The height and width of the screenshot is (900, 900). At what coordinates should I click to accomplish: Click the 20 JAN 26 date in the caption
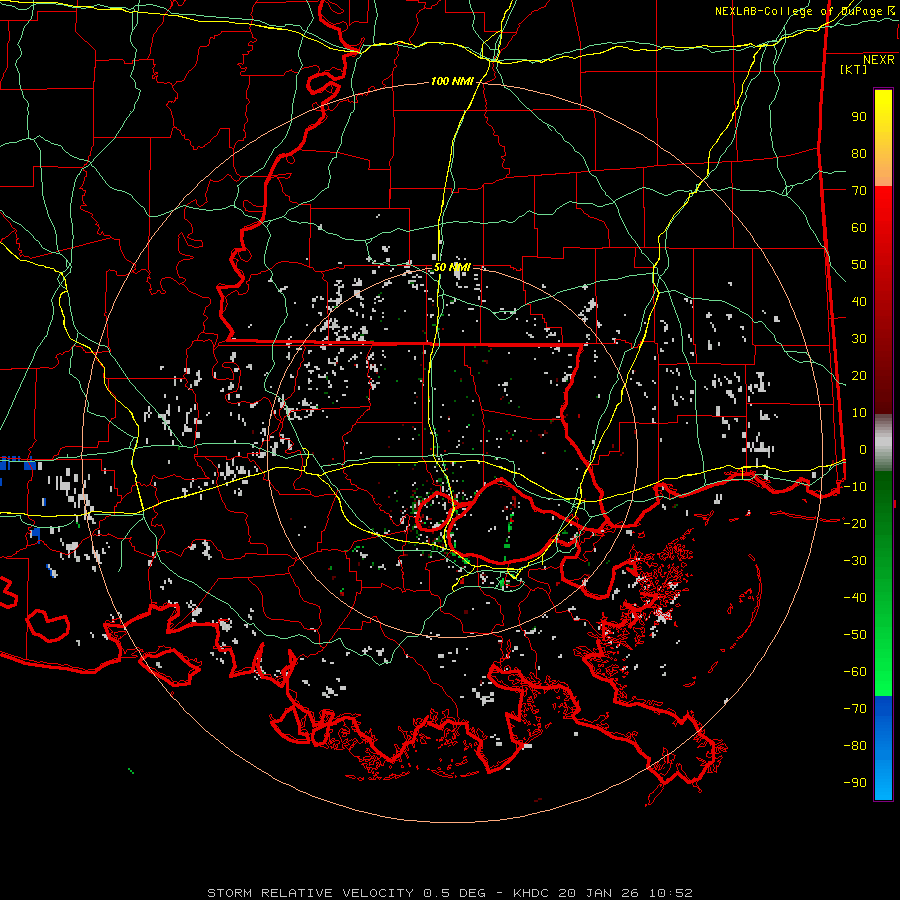[598, 893]
